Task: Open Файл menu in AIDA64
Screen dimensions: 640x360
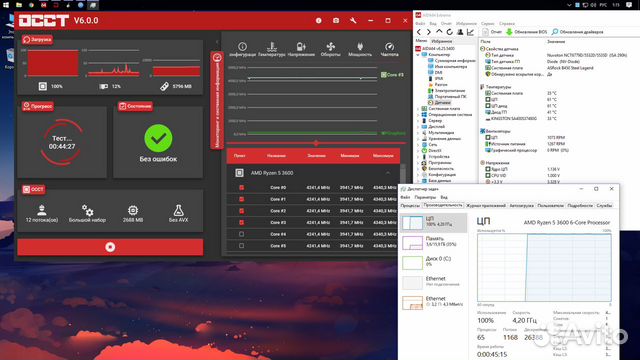Action: 420,24
